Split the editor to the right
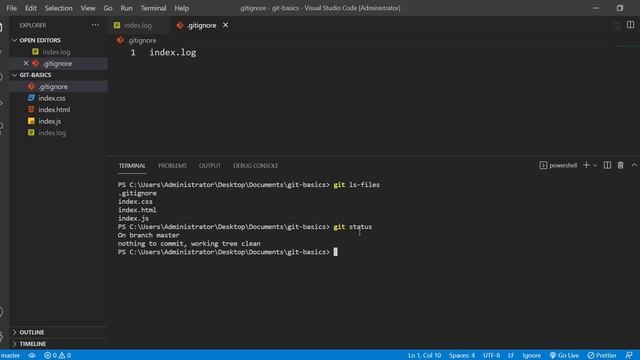Image resolution: width=640 pixels, height=360 pixels. (x=630, y=25)
